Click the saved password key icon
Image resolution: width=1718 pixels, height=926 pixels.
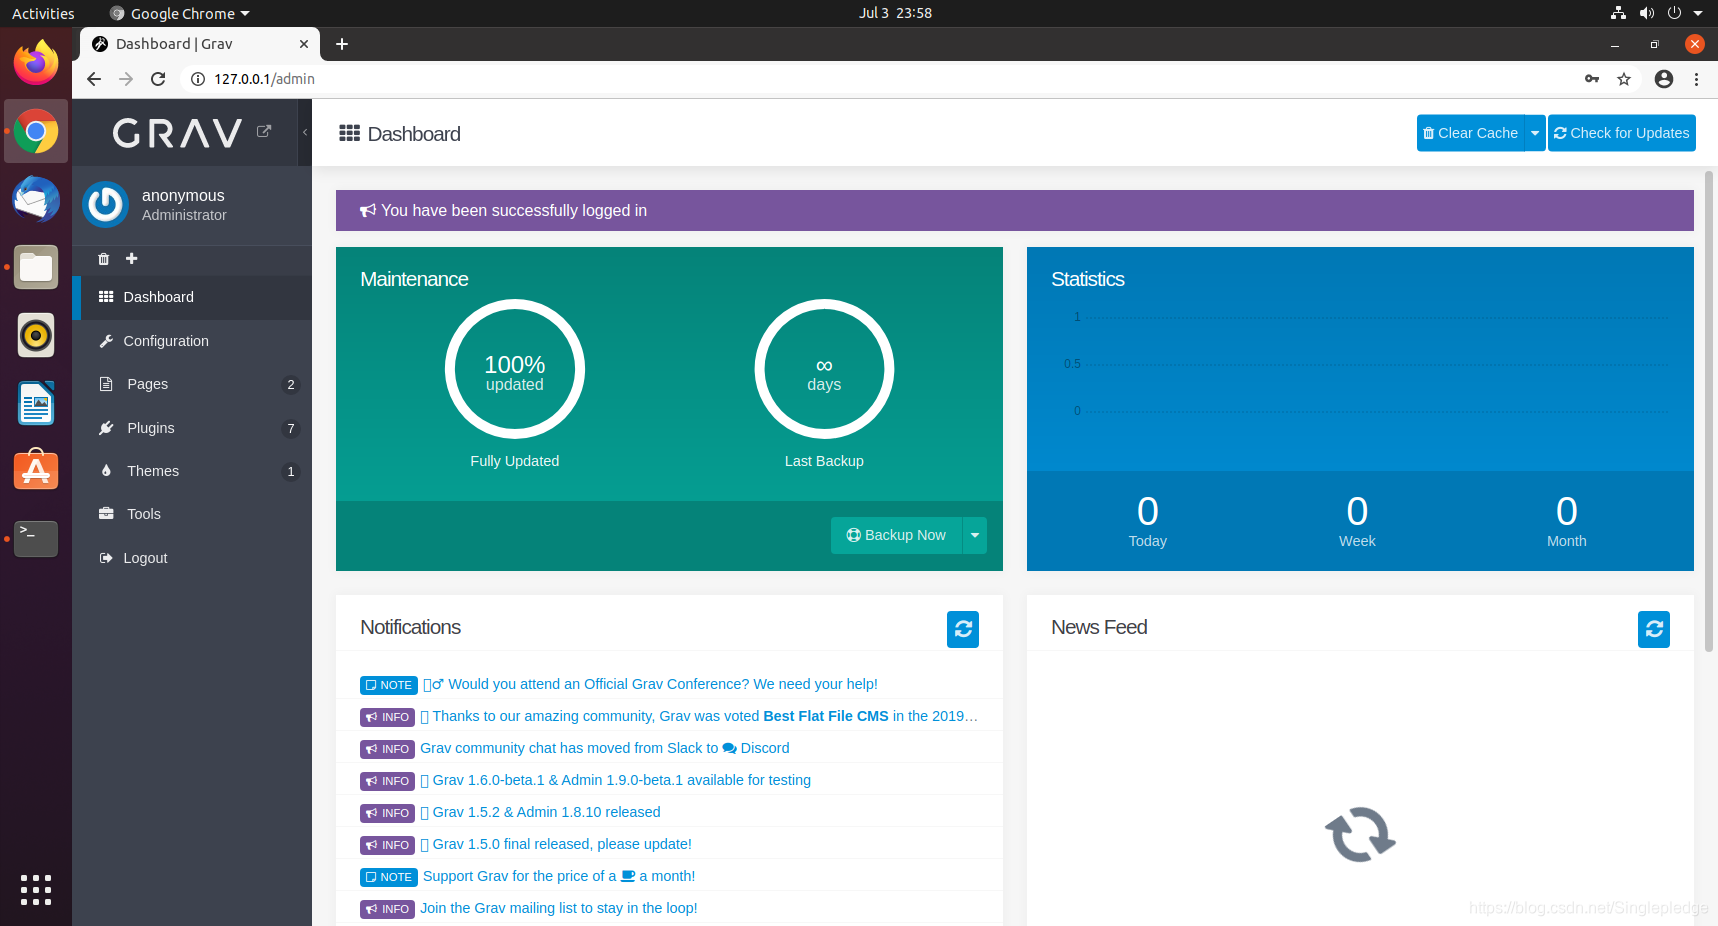[x=1592, y=79]
